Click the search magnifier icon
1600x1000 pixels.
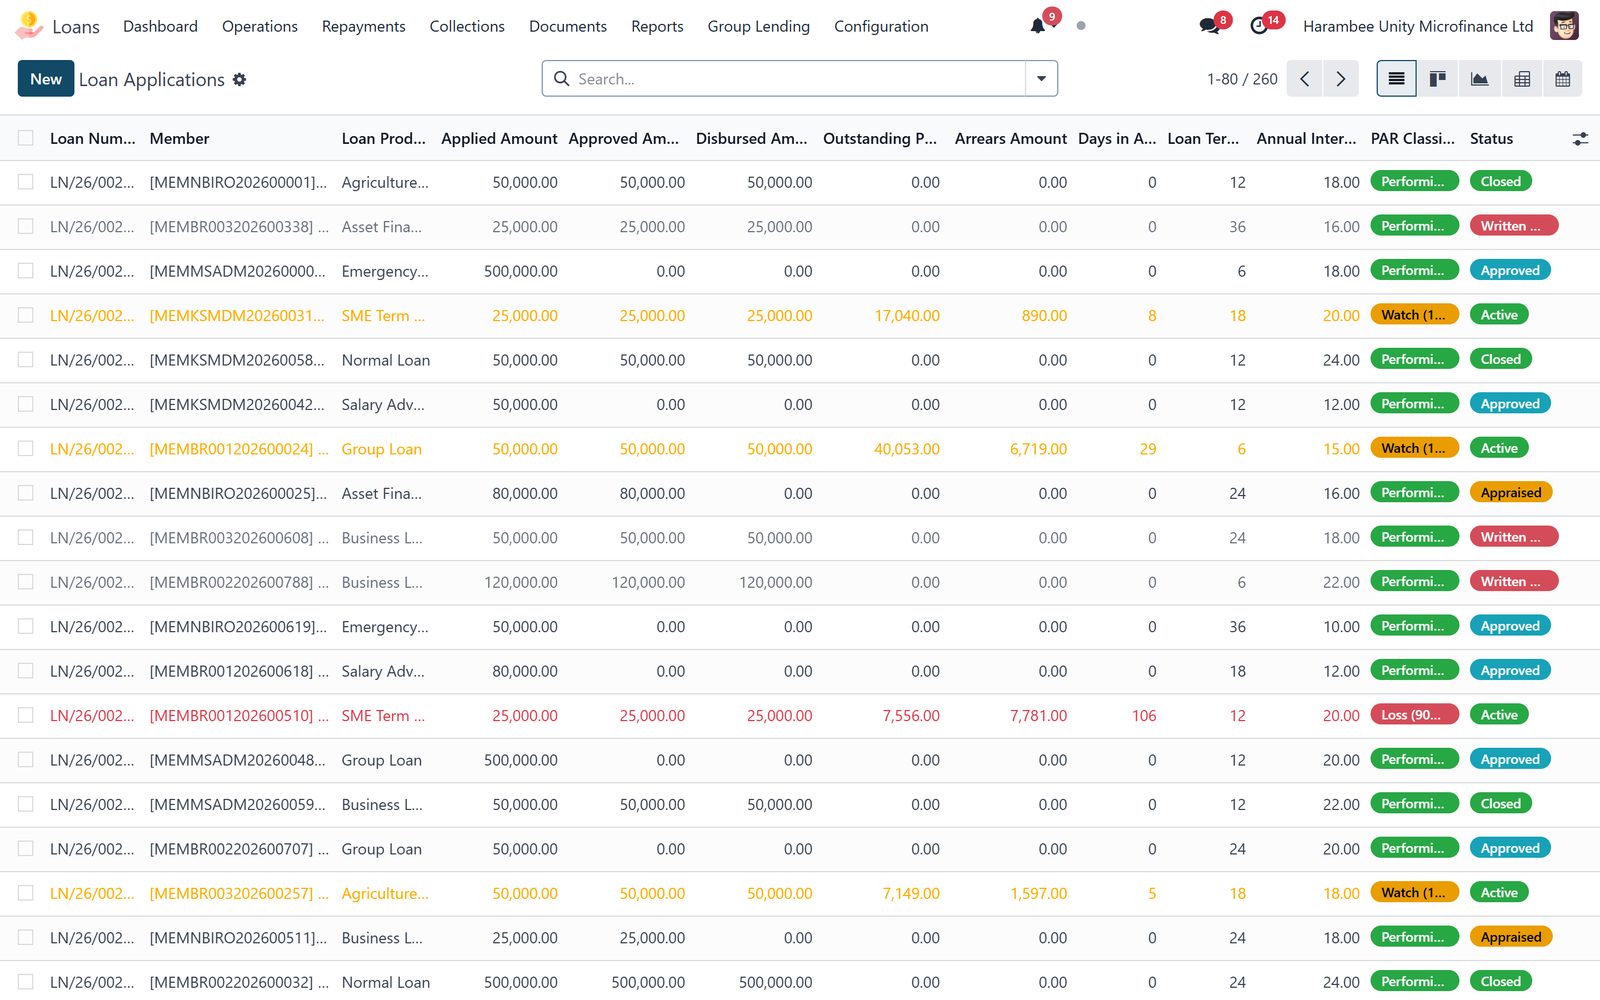coord(562,79)
